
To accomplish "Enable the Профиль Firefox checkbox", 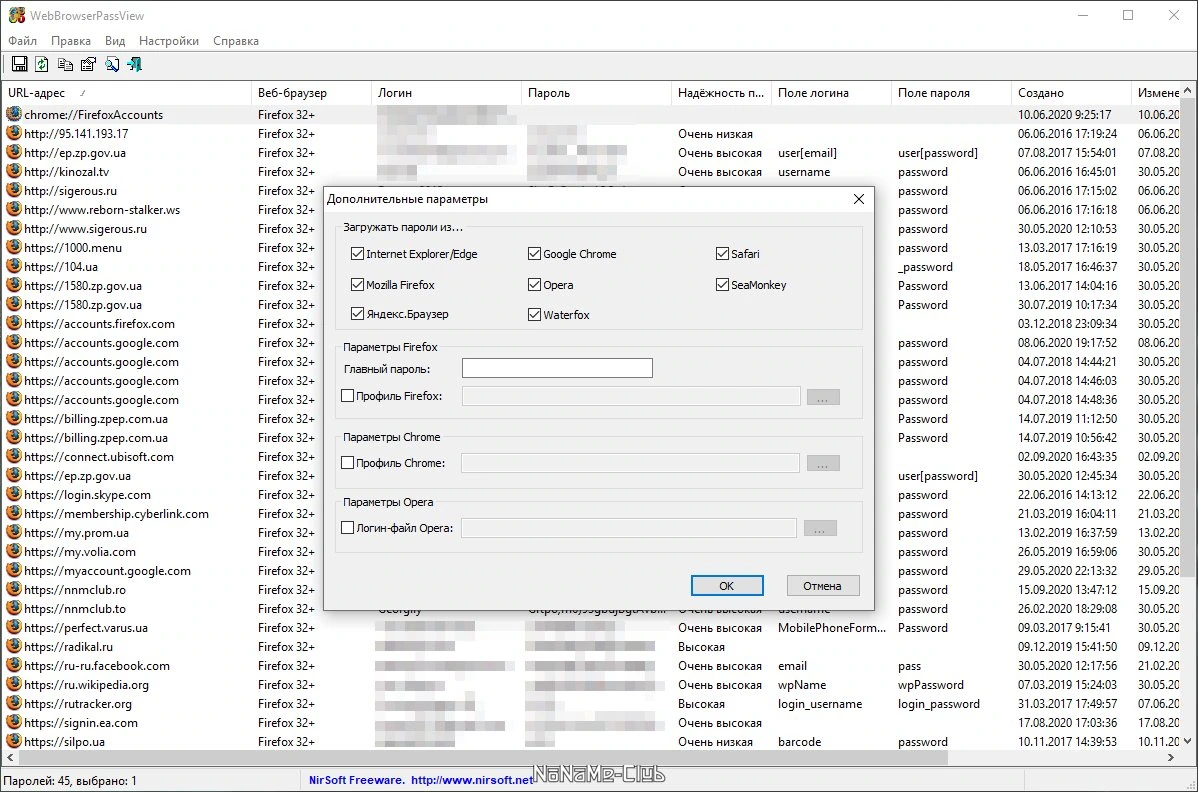I will point(348,396).
